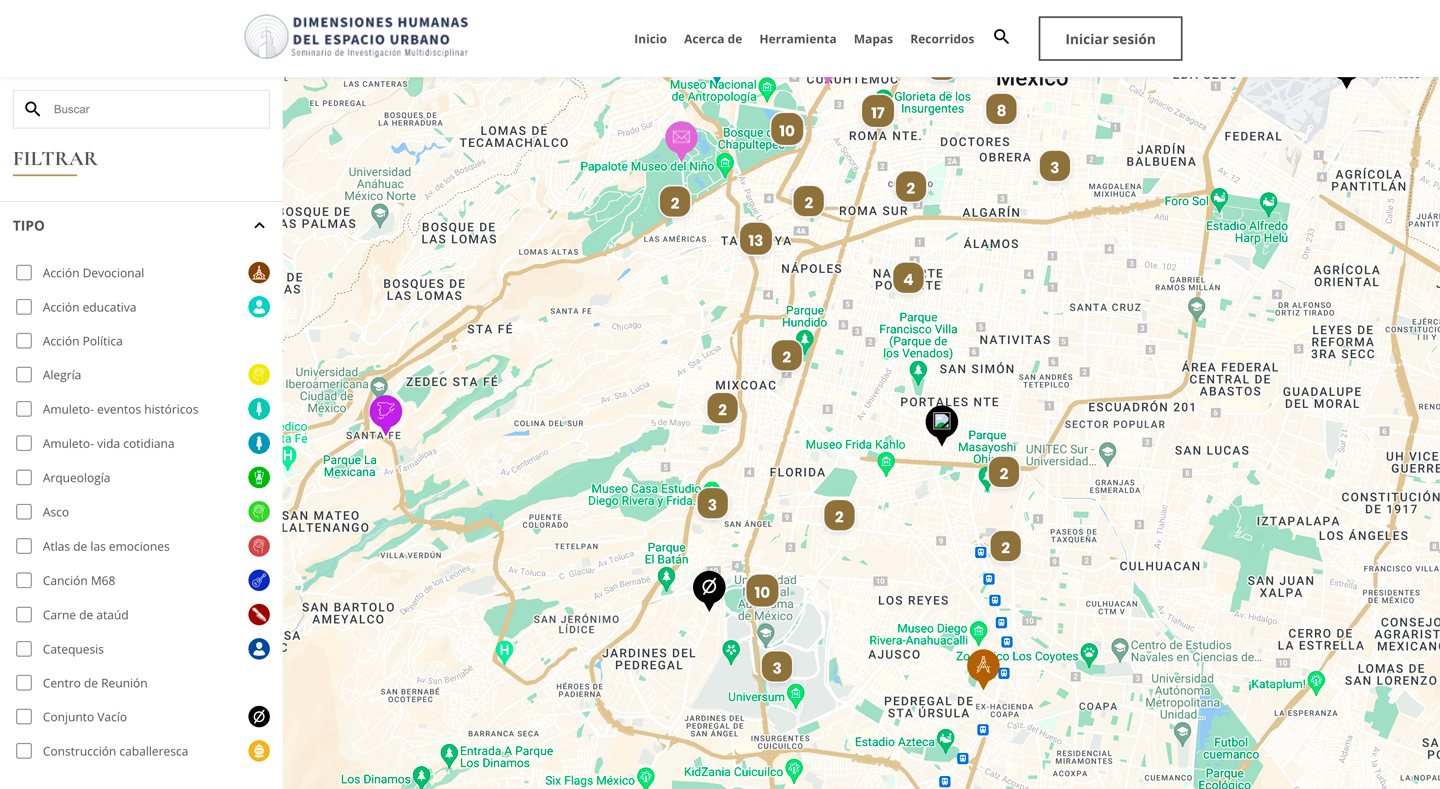Screen dimensions: 1440x789
Task: Toggle the Conjunto Vacío filter checkbox
Action: 24,717
